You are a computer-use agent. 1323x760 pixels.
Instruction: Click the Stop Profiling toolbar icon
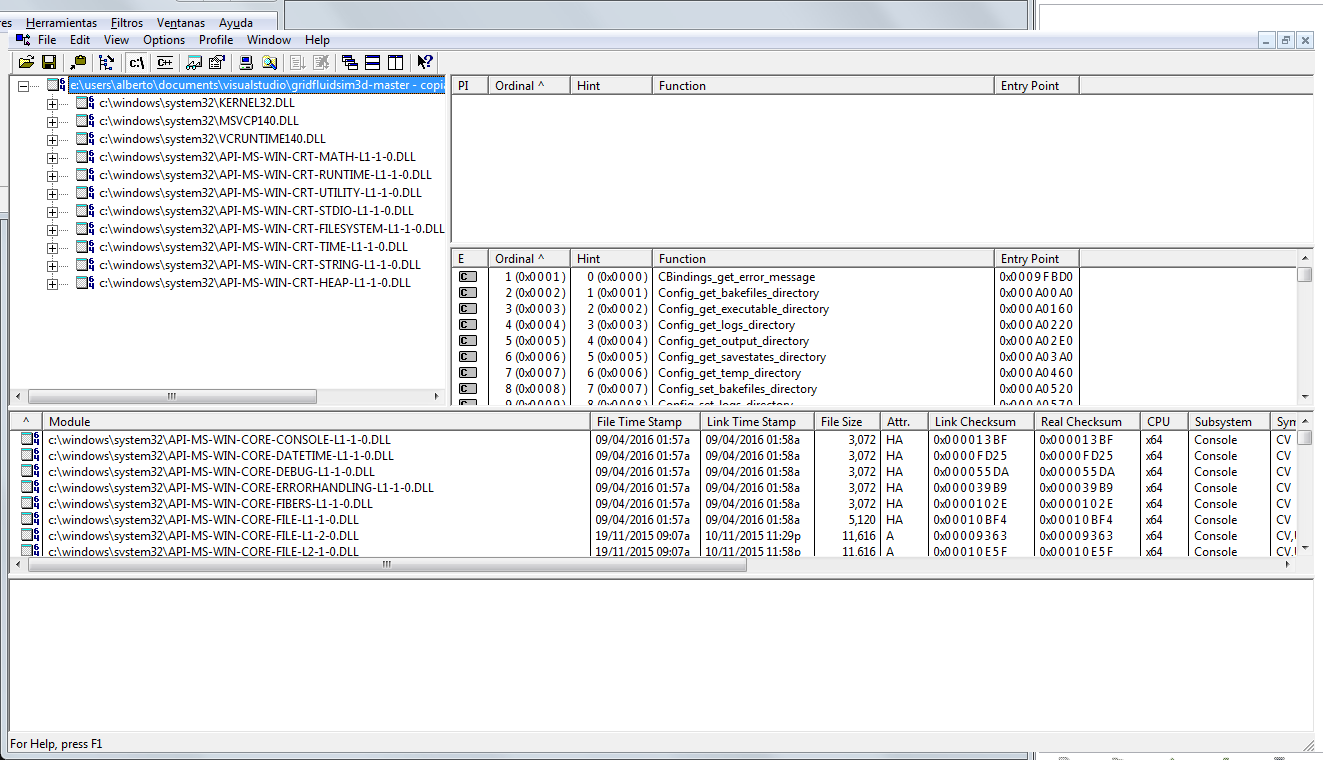pos(321,62)
